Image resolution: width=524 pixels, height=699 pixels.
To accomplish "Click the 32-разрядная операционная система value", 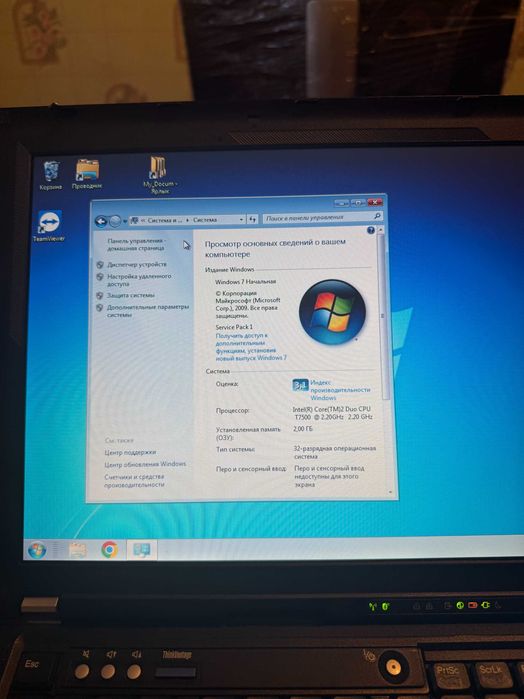I will pyautogui.click(x=334, y=452).
